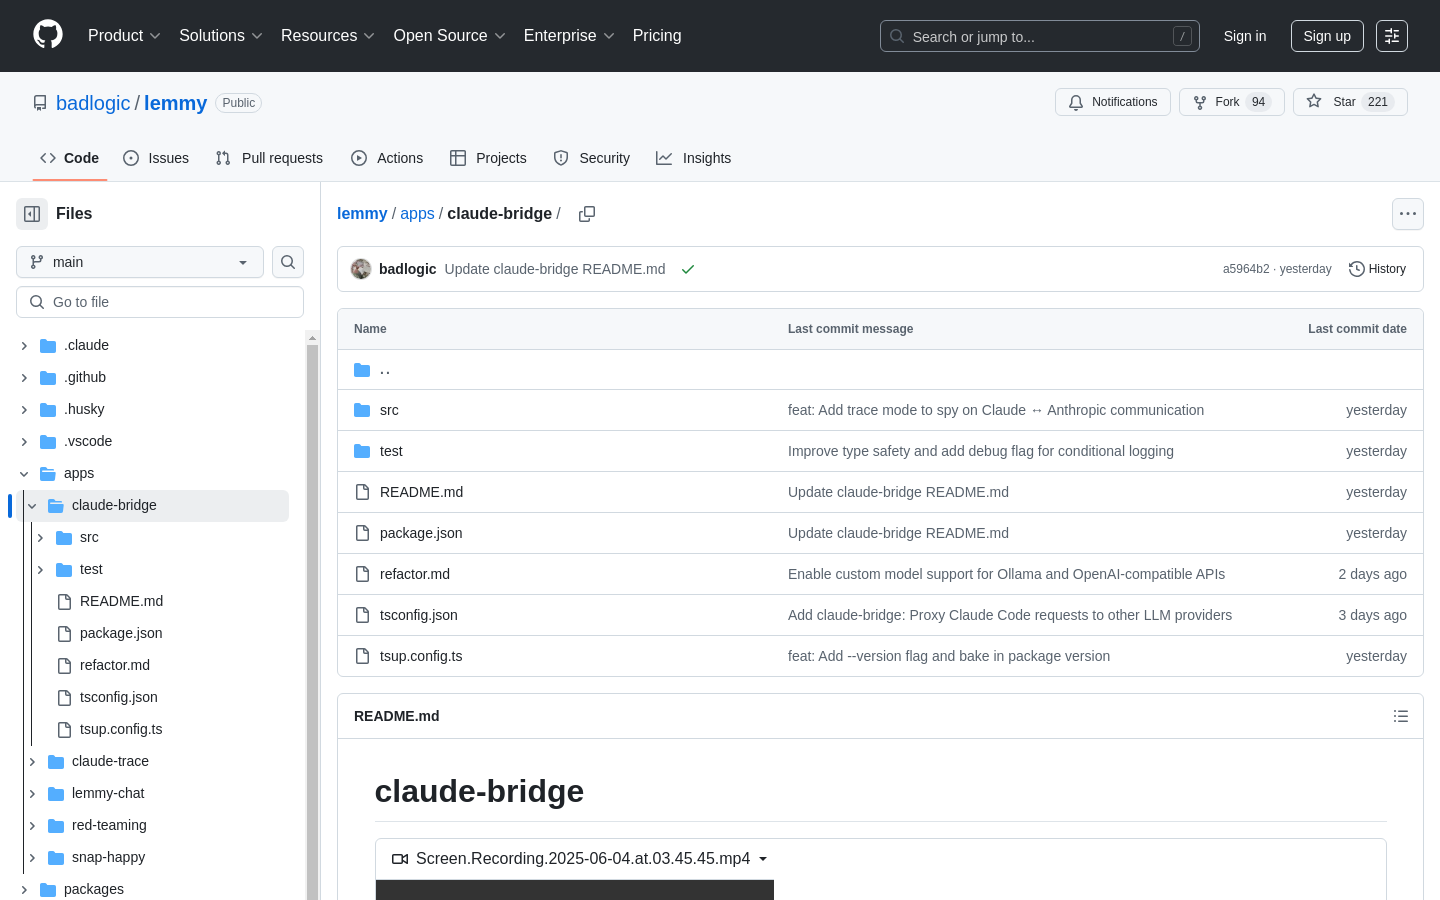Image resolution: width=1440 pixels, height=900 pixels.
Task: Open Notifications for this repository
Action: click(1113, 102)
